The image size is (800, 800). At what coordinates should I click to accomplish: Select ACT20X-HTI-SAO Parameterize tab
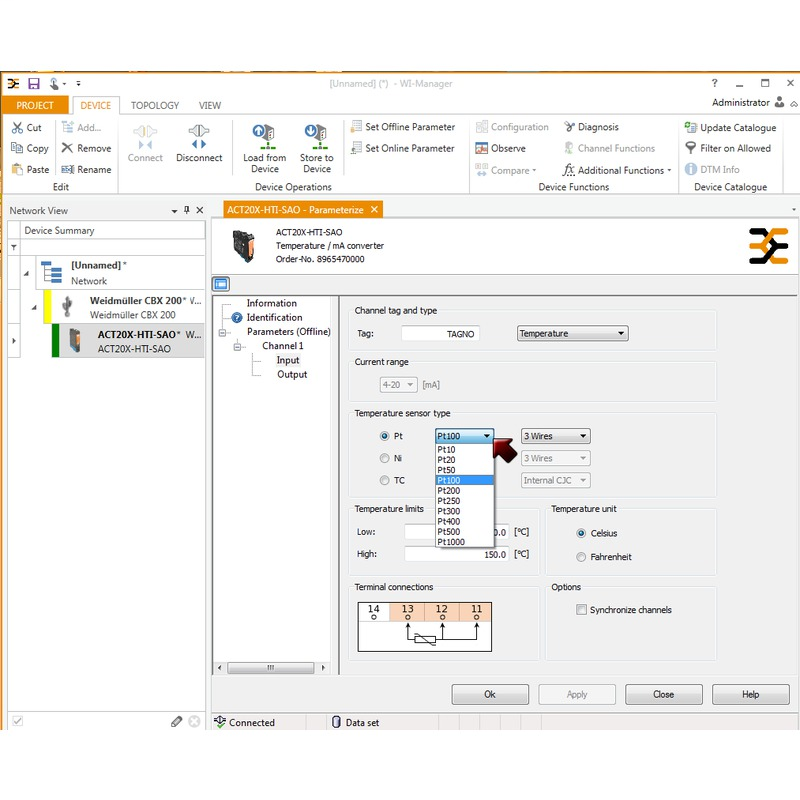point(295,210)
